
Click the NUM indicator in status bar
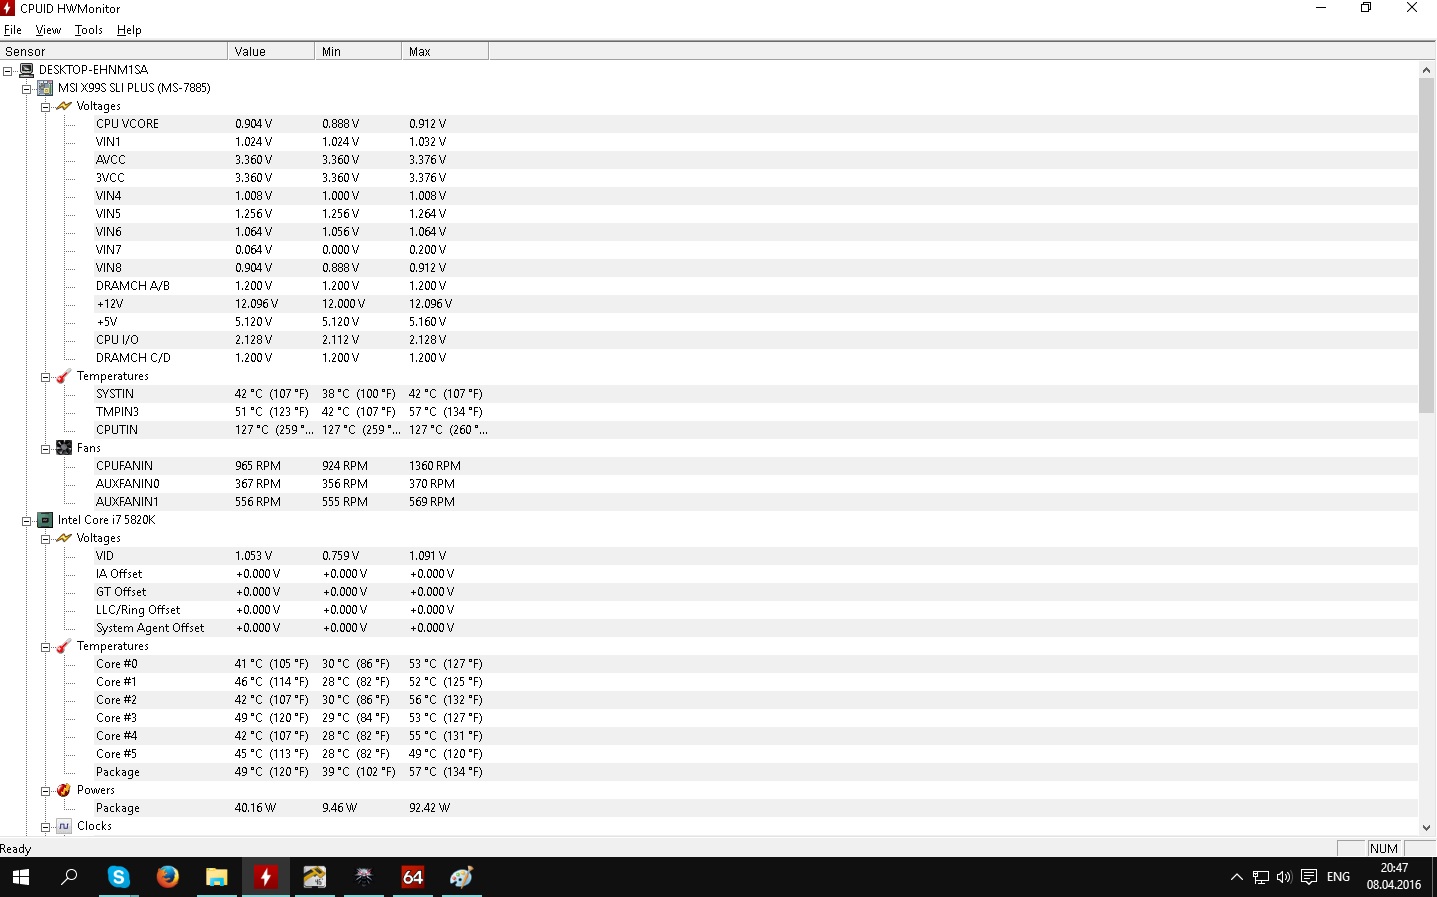click(x=1384, y=849)
